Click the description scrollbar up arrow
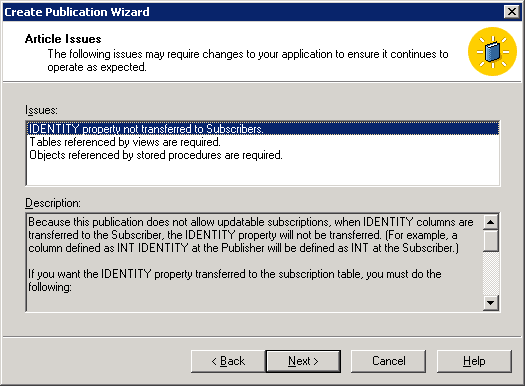The height and width of the screenshot is (386, 525). click(x=491, y=222)
